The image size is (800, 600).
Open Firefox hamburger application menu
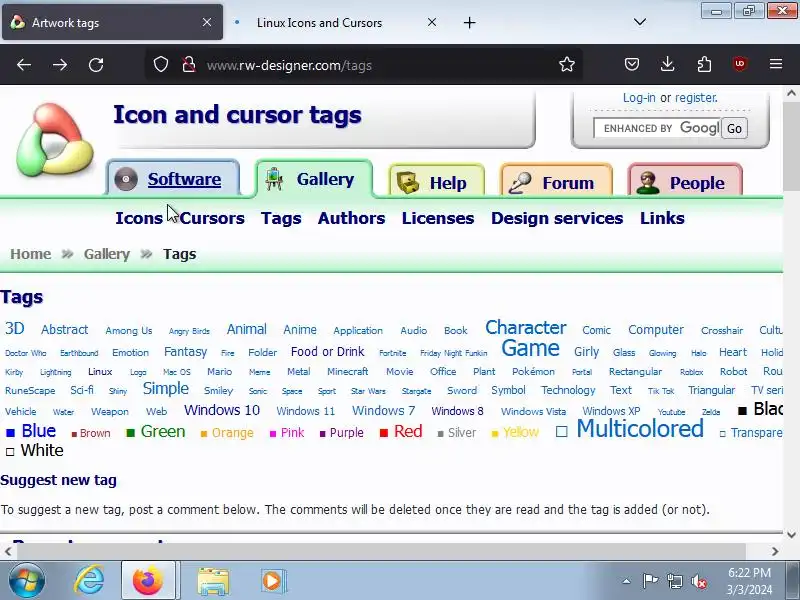(x=776, y=64)
